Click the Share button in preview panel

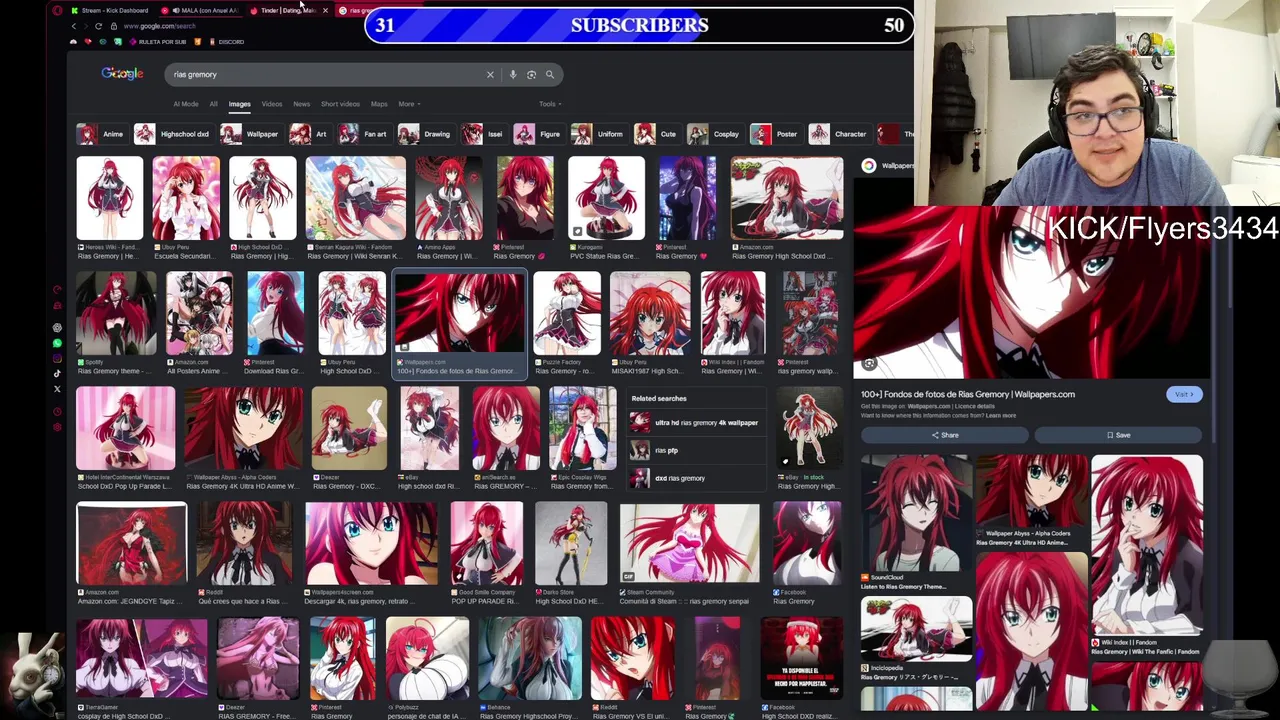tap(945, 435)
